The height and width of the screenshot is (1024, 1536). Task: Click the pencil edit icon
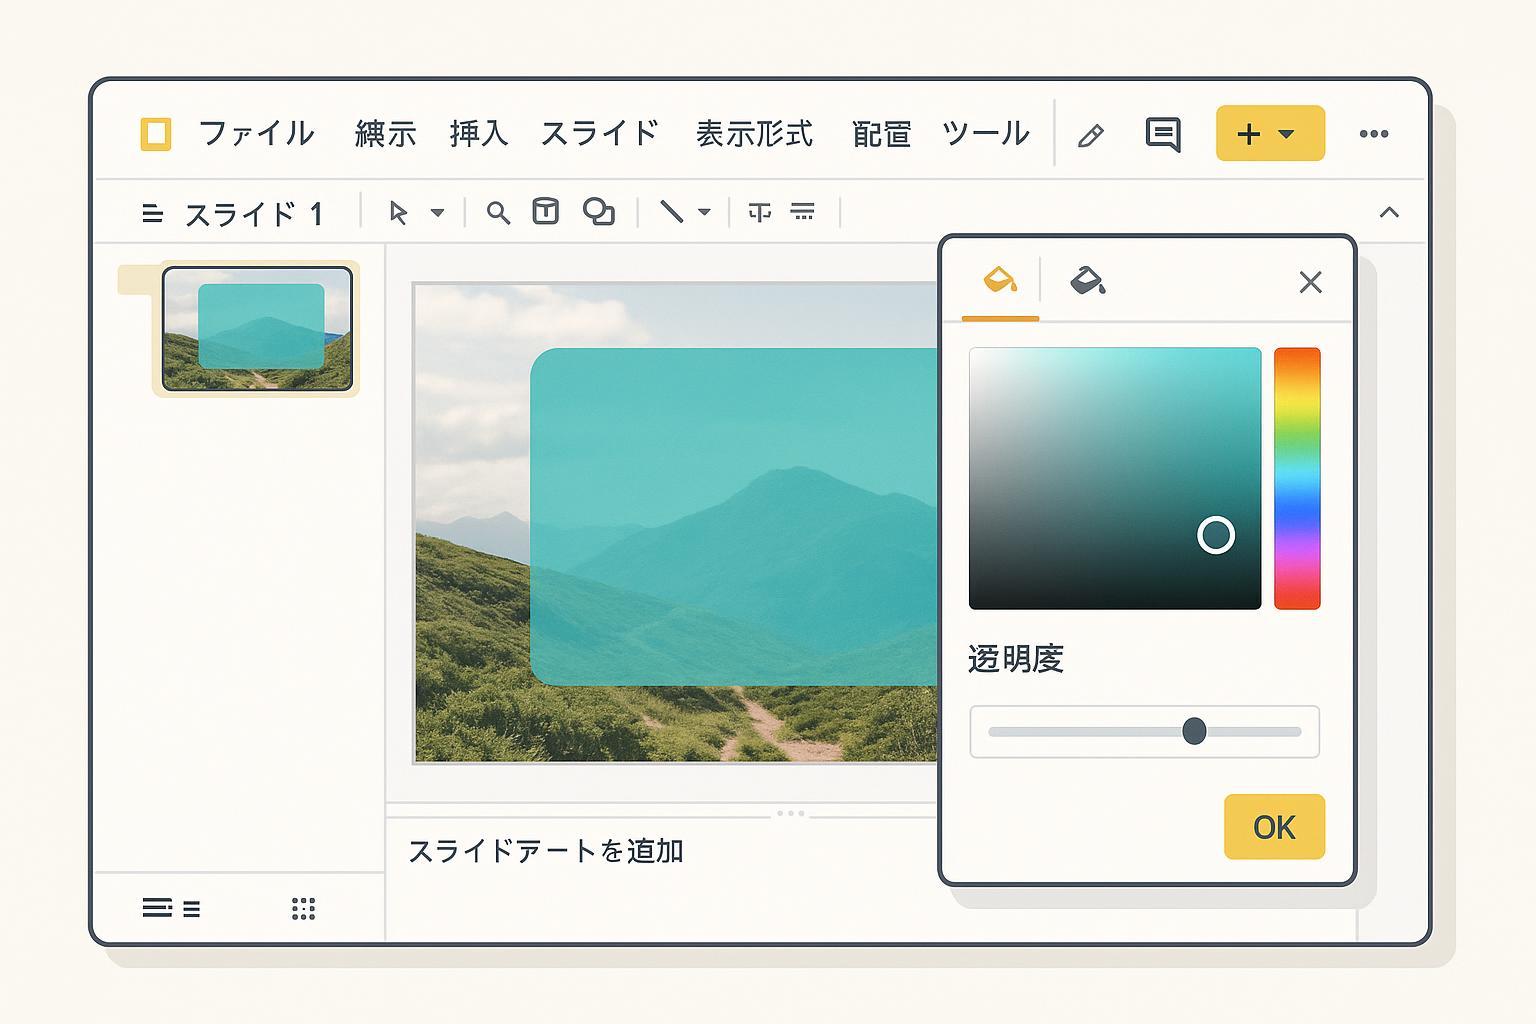tap(1091, 135)
